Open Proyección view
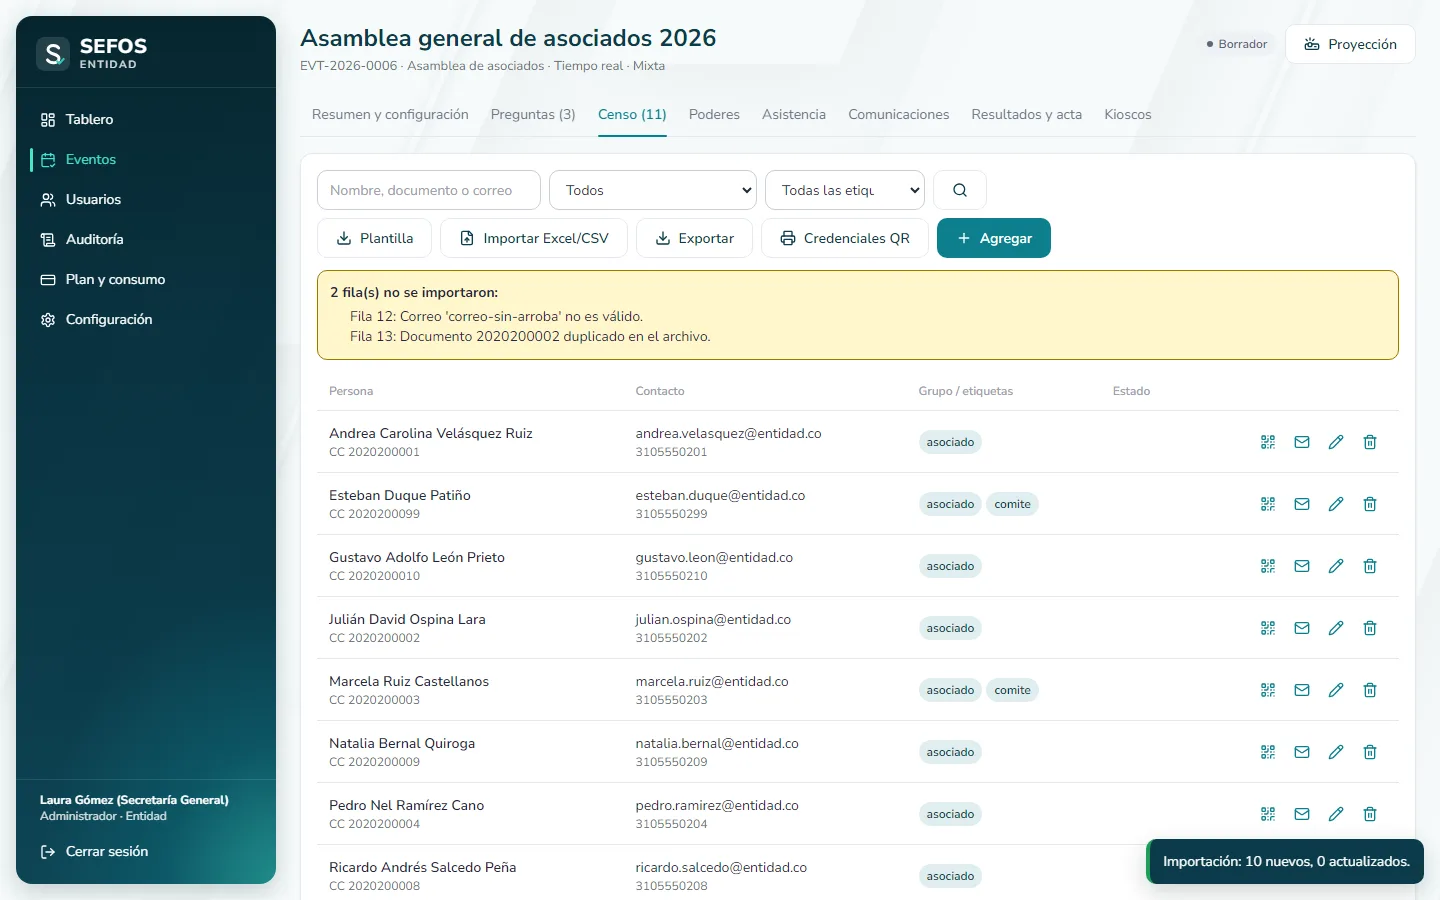Viewport: 1440px width, 900px height. pos(1350,44)
